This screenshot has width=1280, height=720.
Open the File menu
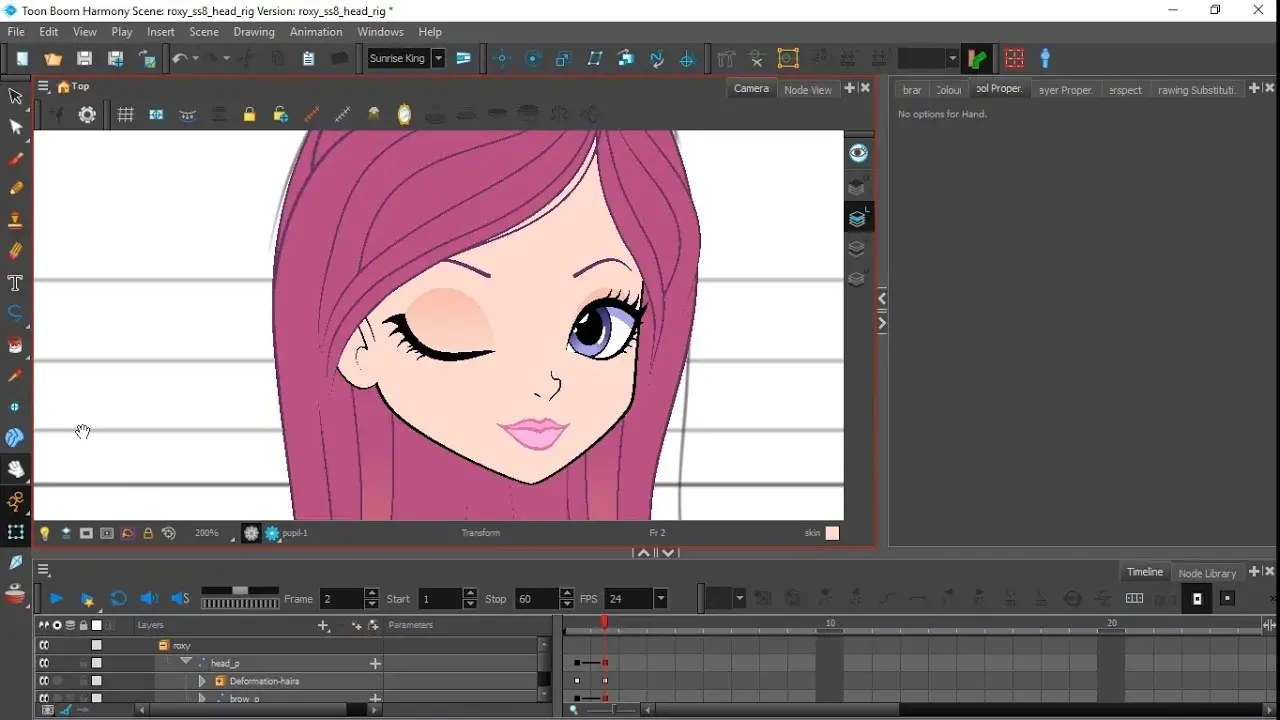(x=16, y=32)
